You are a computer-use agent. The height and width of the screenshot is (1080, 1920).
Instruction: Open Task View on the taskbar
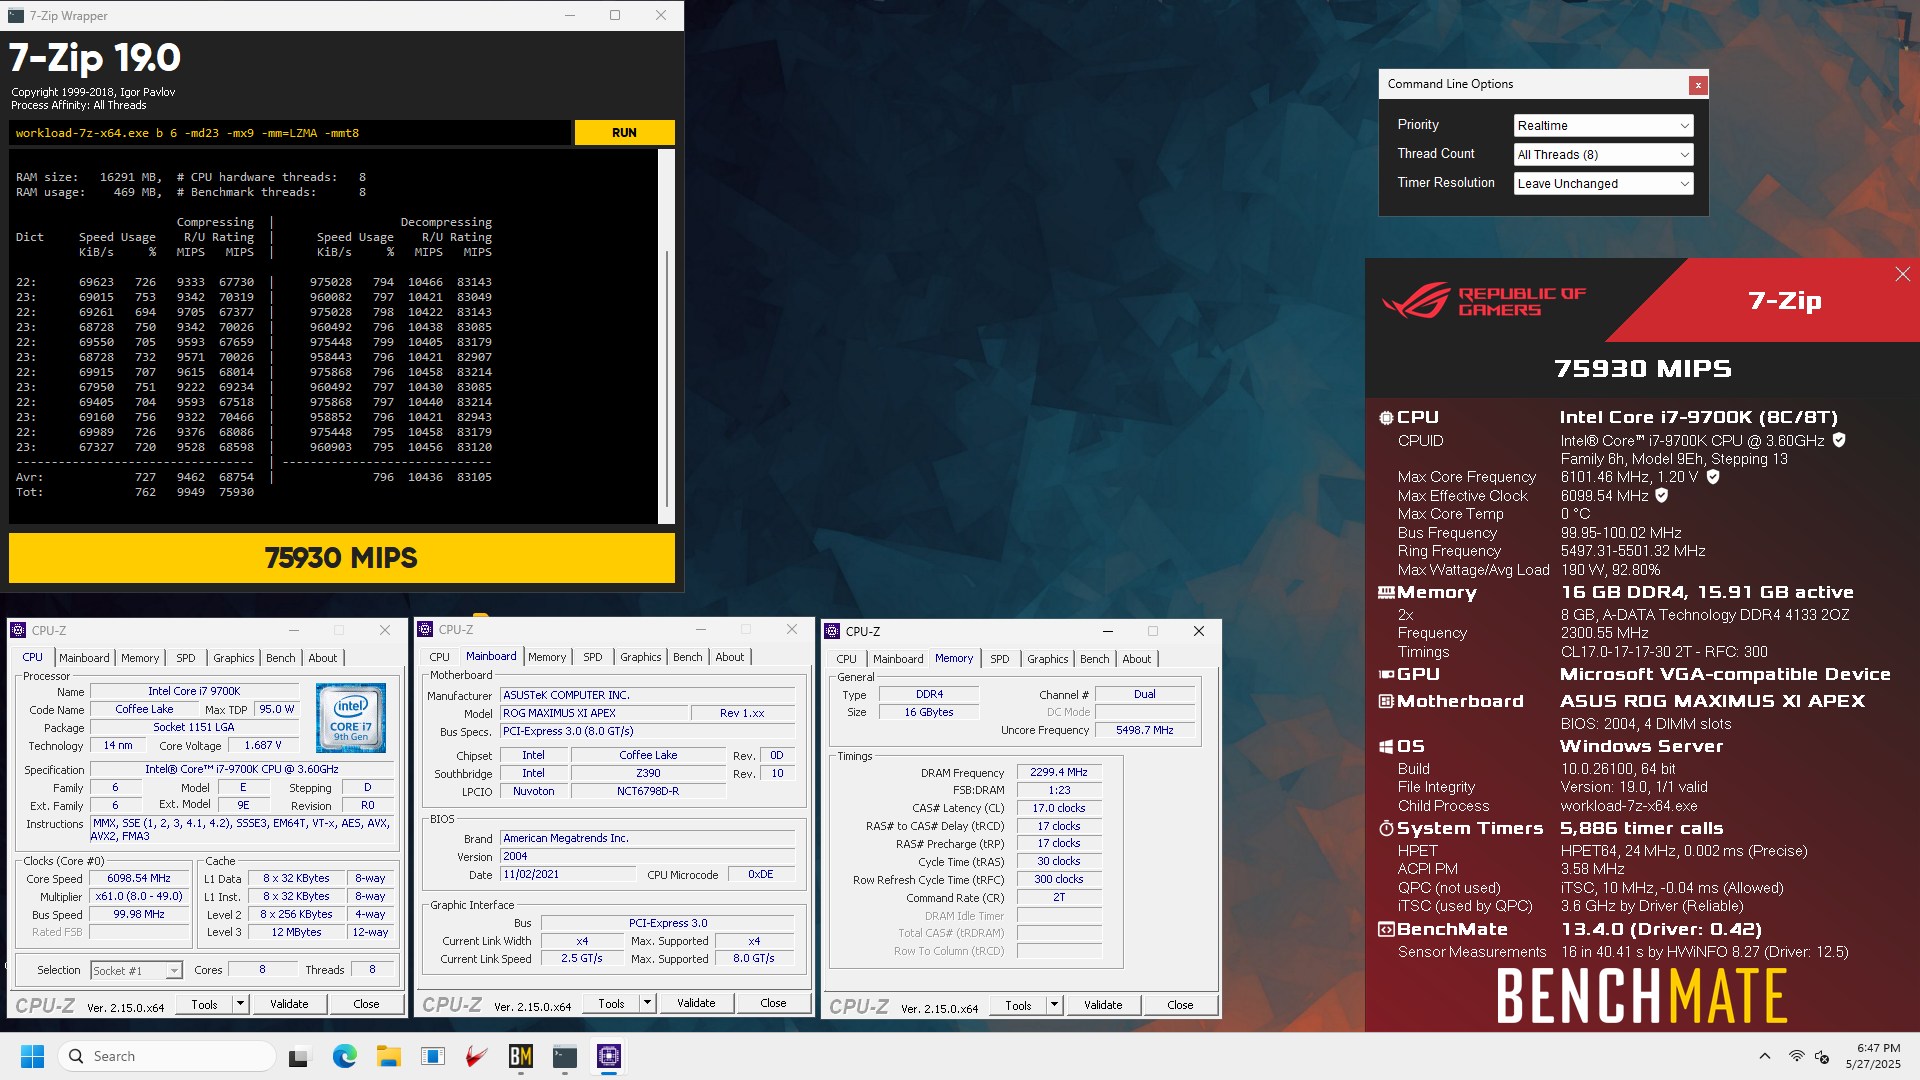[x=299, y=1056]
